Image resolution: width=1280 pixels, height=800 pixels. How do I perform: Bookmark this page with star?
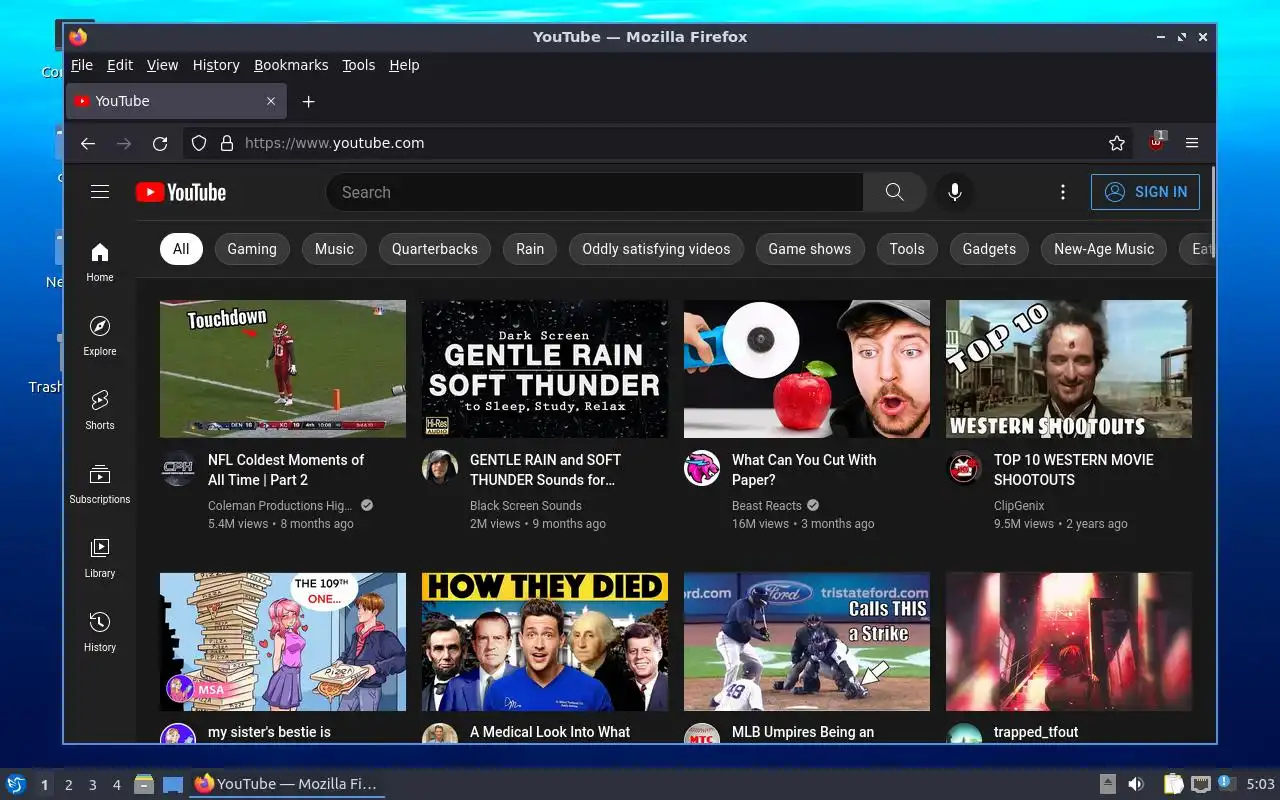point(1117,143)
